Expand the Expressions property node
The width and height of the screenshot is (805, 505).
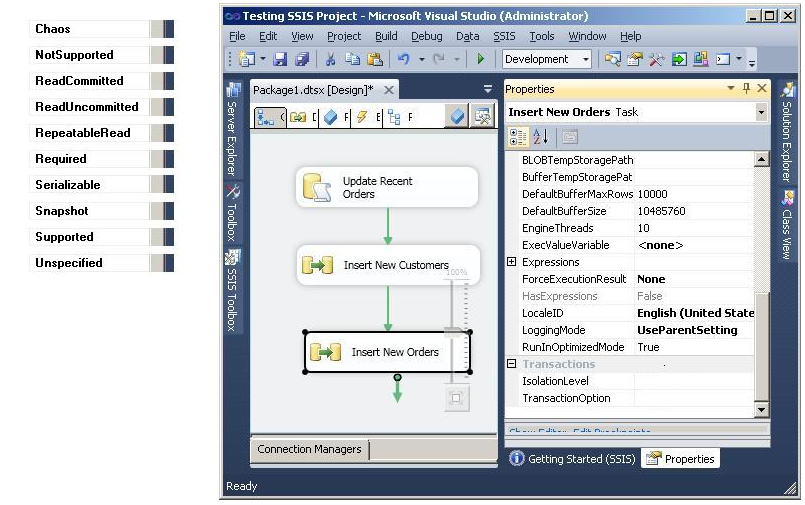511,262
